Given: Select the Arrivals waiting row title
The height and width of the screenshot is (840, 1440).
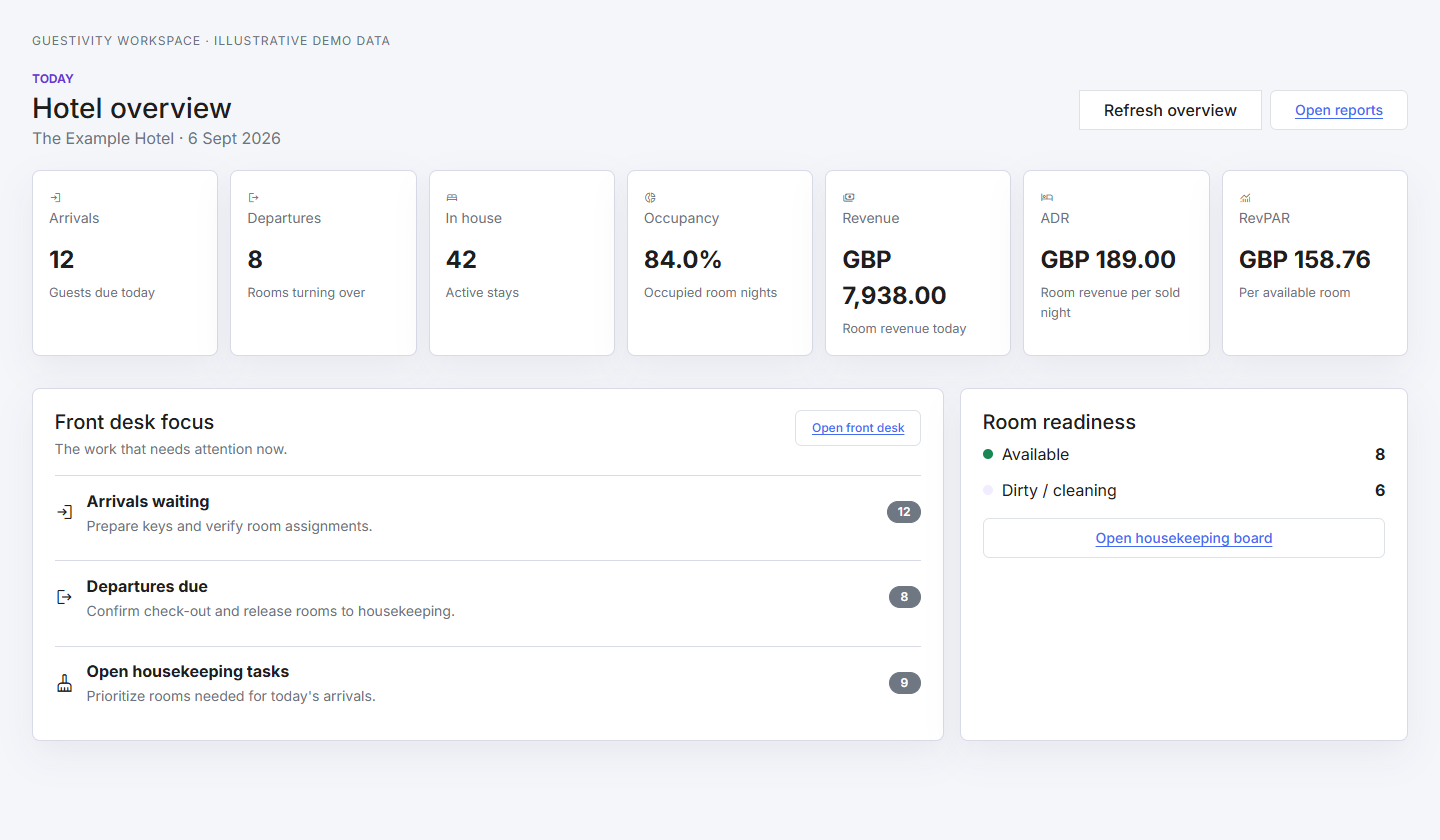Looking at the screenshot, I should [148, 502].
